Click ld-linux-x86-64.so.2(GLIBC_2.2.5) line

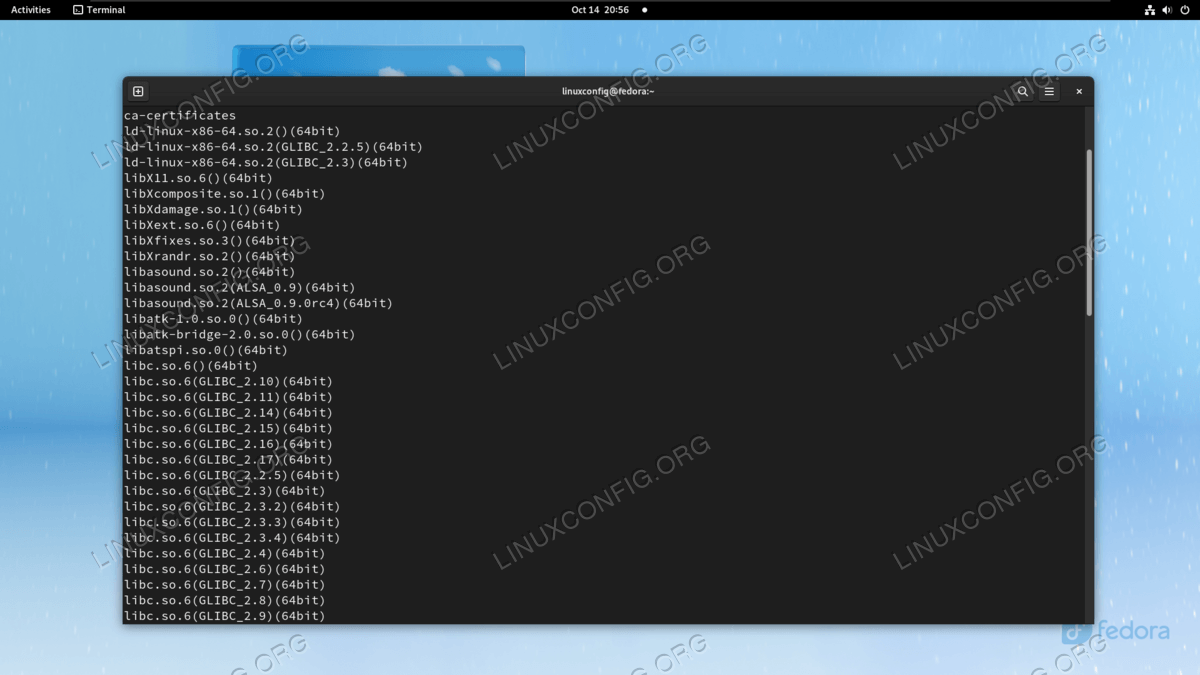(273, 147)
